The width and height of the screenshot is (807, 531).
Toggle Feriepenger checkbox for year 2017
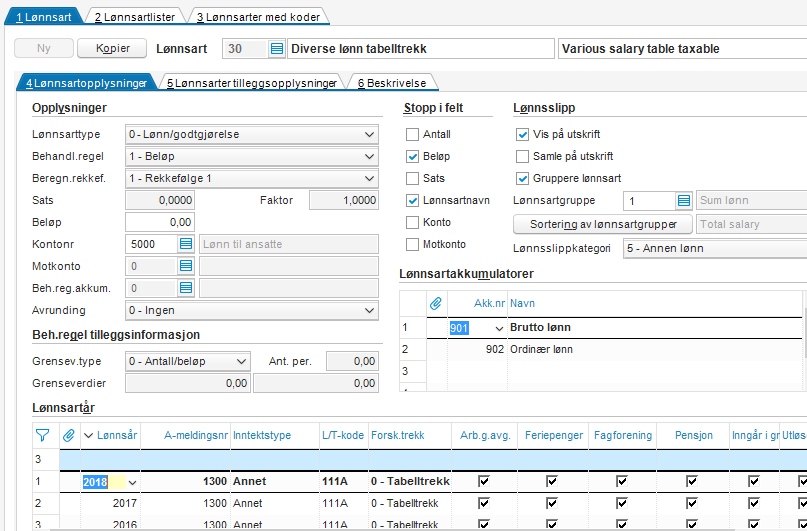tap(552, 503)
